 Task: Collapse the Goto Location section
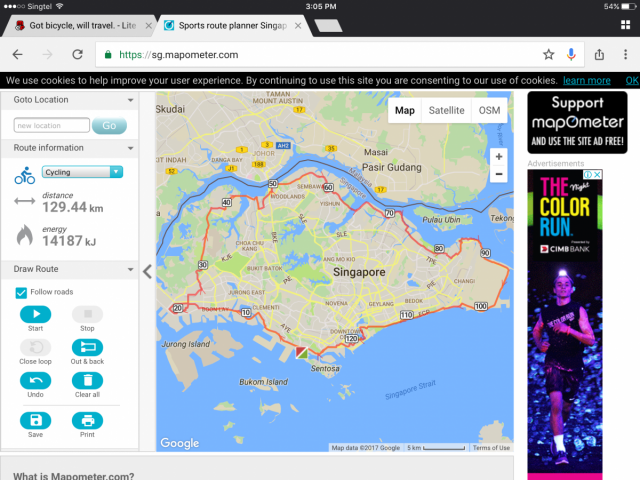130,100
